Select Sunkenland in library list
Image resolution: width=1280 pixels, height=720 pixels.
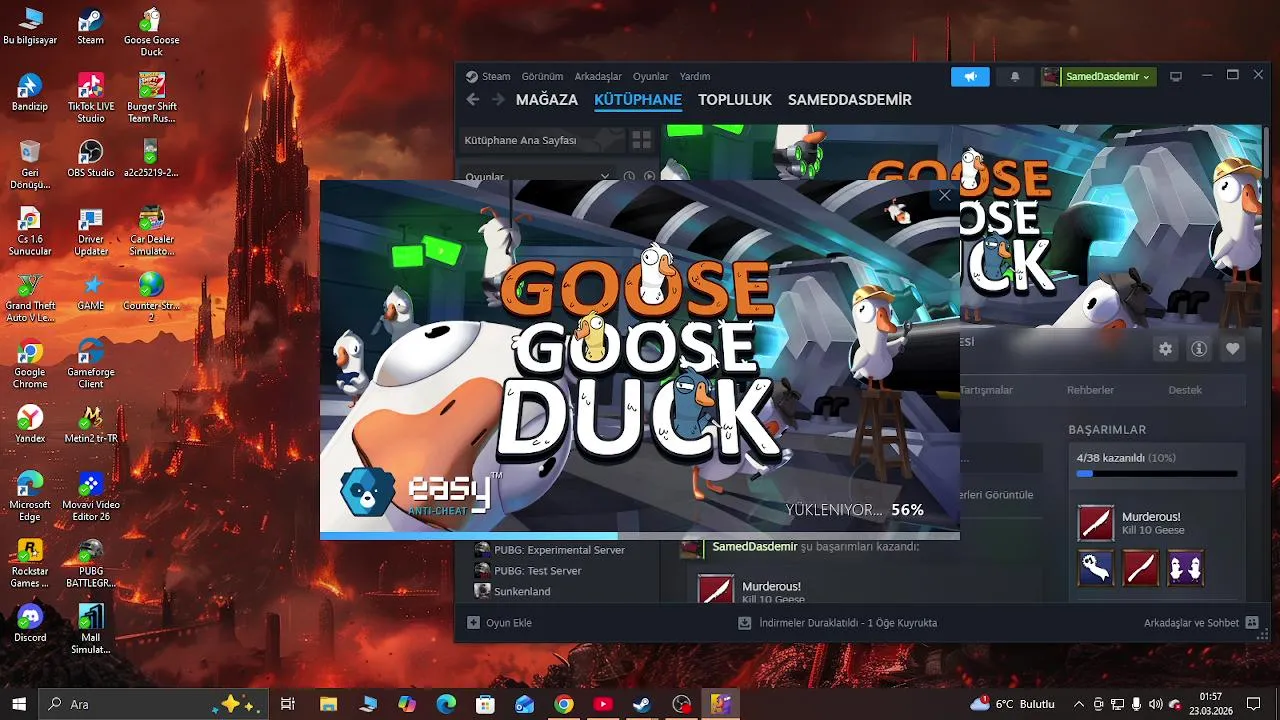tap(522, 591)
